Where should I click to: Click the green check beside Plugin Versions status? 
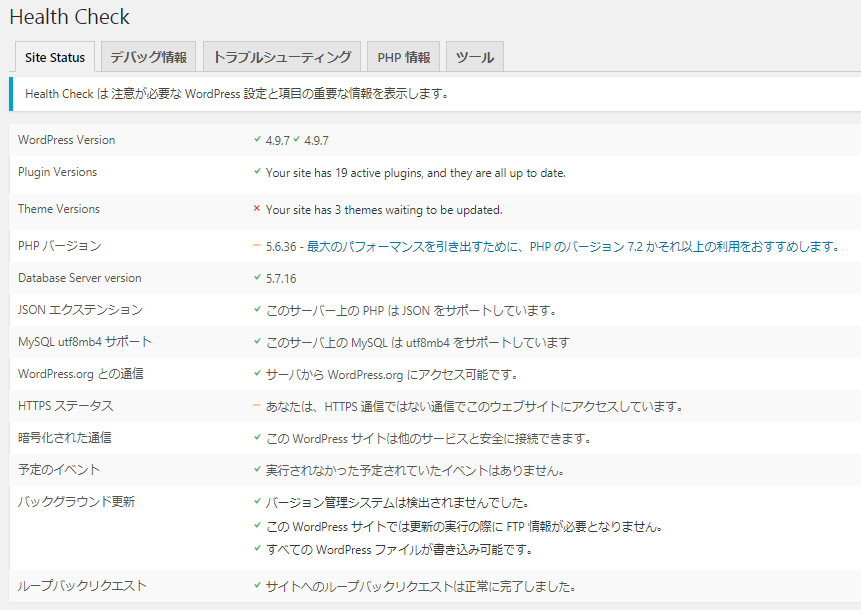(257, 171)
